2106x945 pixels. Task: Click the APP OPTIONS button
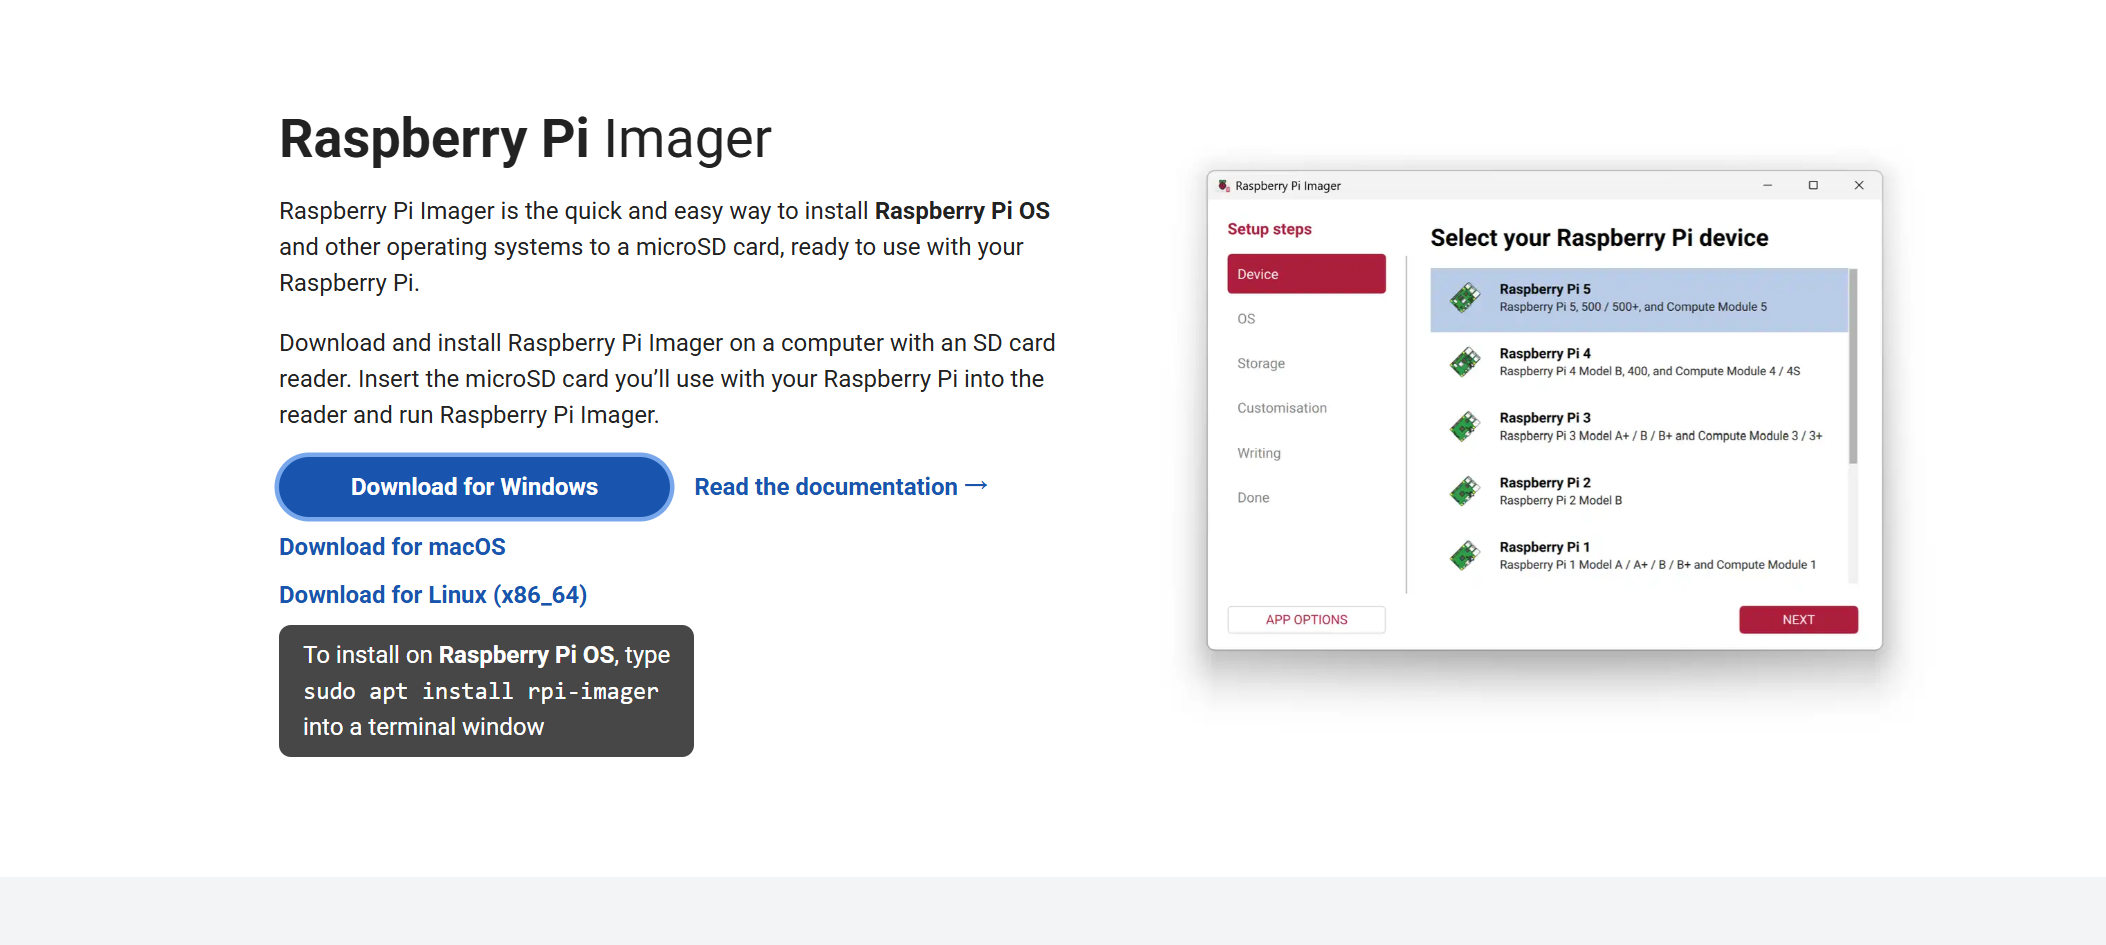tap(1306, 620)
